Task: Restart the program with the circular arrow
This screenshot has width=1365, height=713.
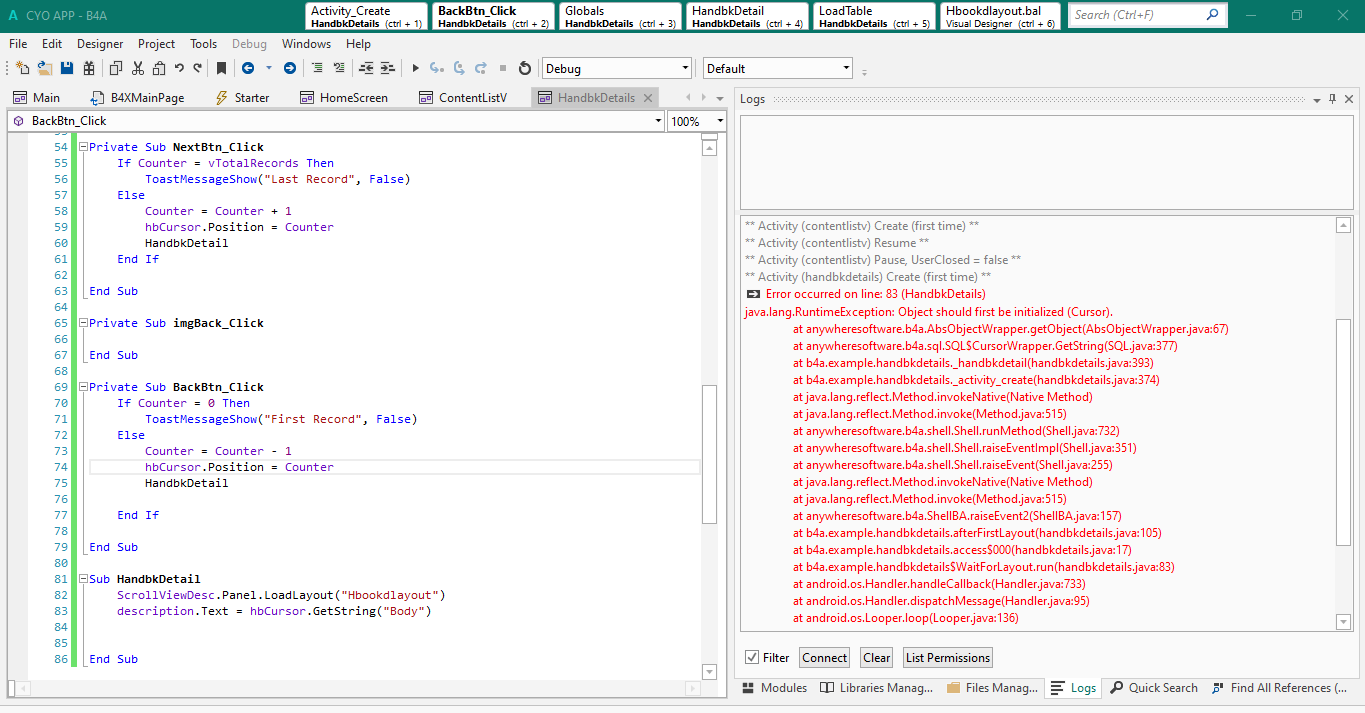Action: 525,68
